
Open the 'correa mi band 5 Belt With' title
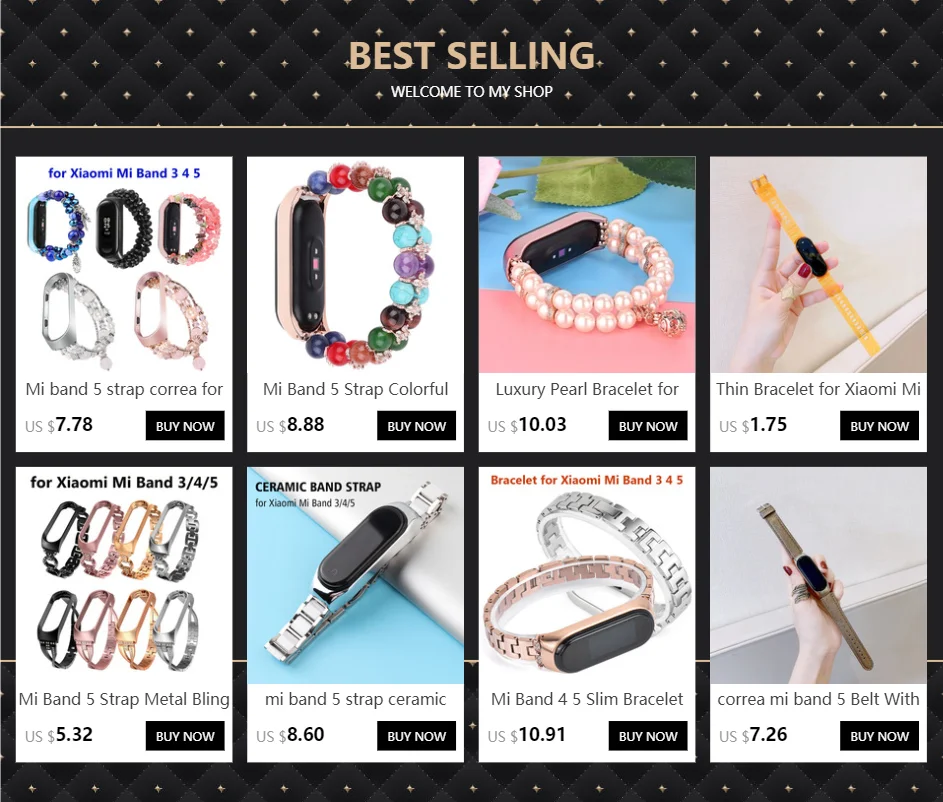819,699
